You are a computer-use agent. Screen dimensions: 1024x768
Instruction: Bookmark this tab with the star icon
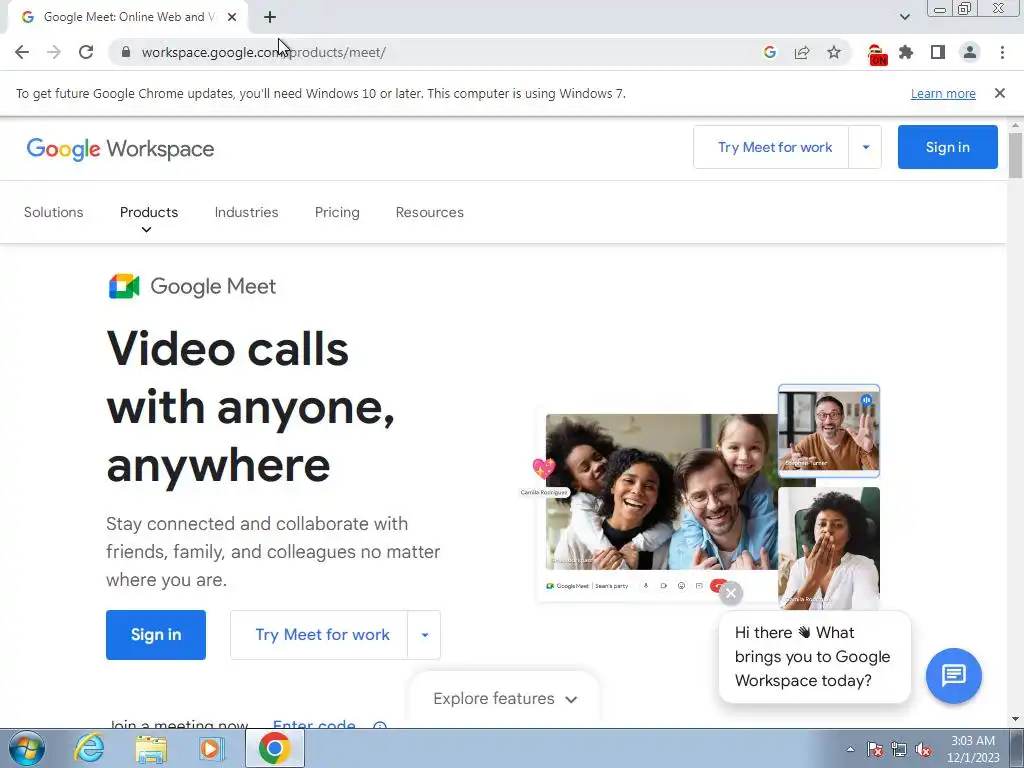pyautogui.click(x=834, y=52)
